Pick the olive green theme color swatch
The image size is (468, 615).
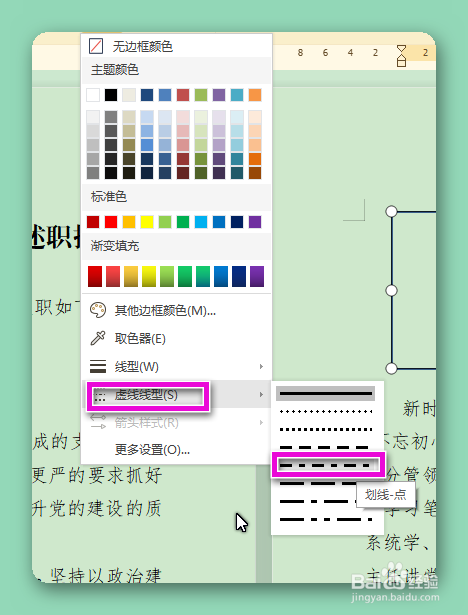[201, 95]
